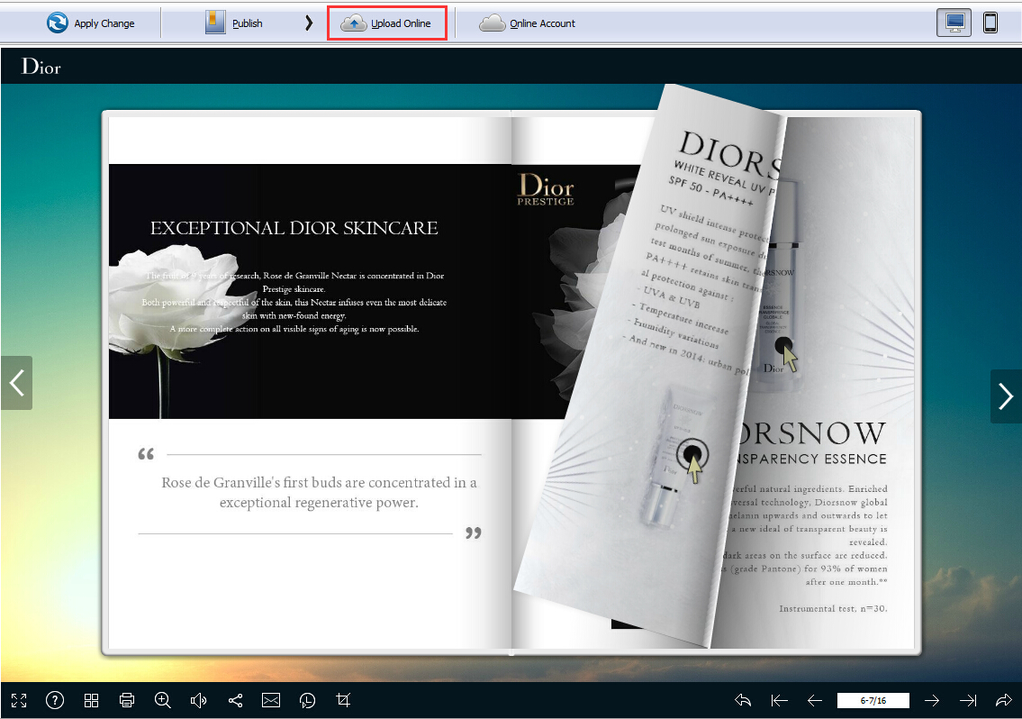This screenshot has height=719, width=1022.
Task: Open the Online Account option
Action: click(x=527, y=23)
